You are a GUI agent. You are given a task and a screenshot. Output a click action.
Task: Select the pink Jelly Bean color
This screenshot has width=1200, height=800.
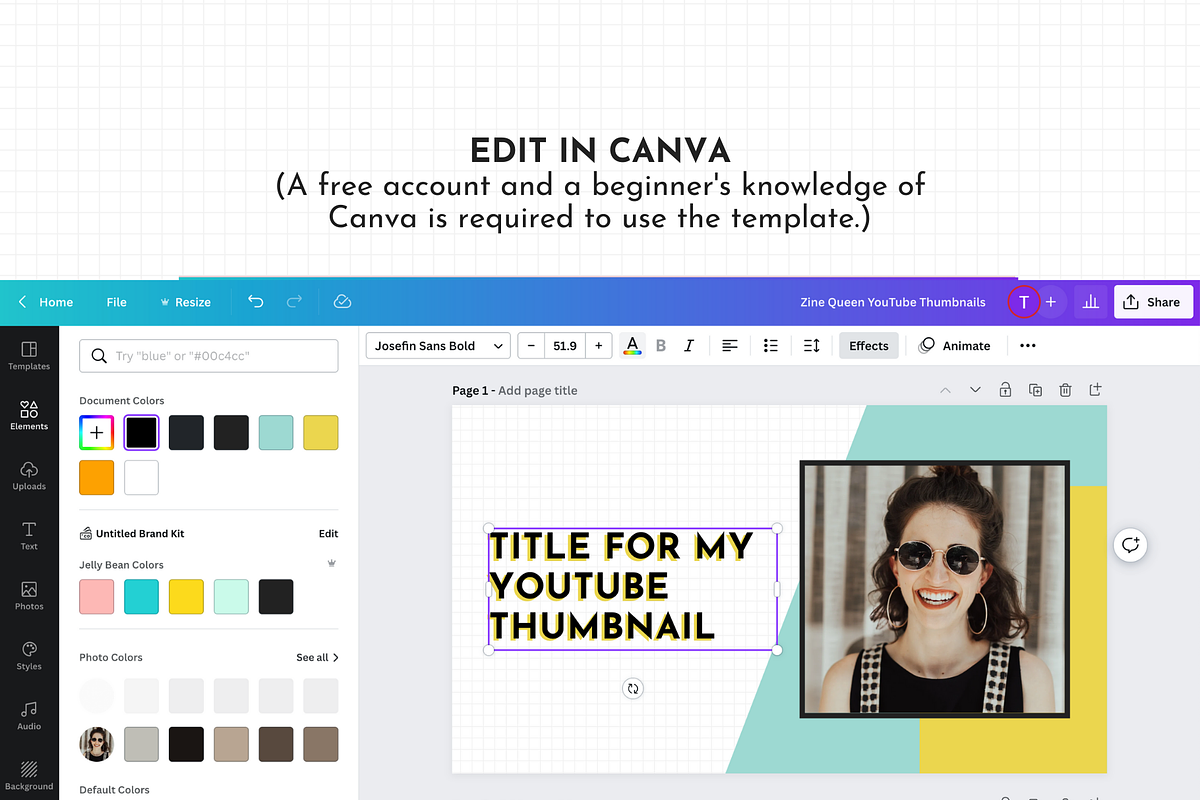(x=96, y=597)
